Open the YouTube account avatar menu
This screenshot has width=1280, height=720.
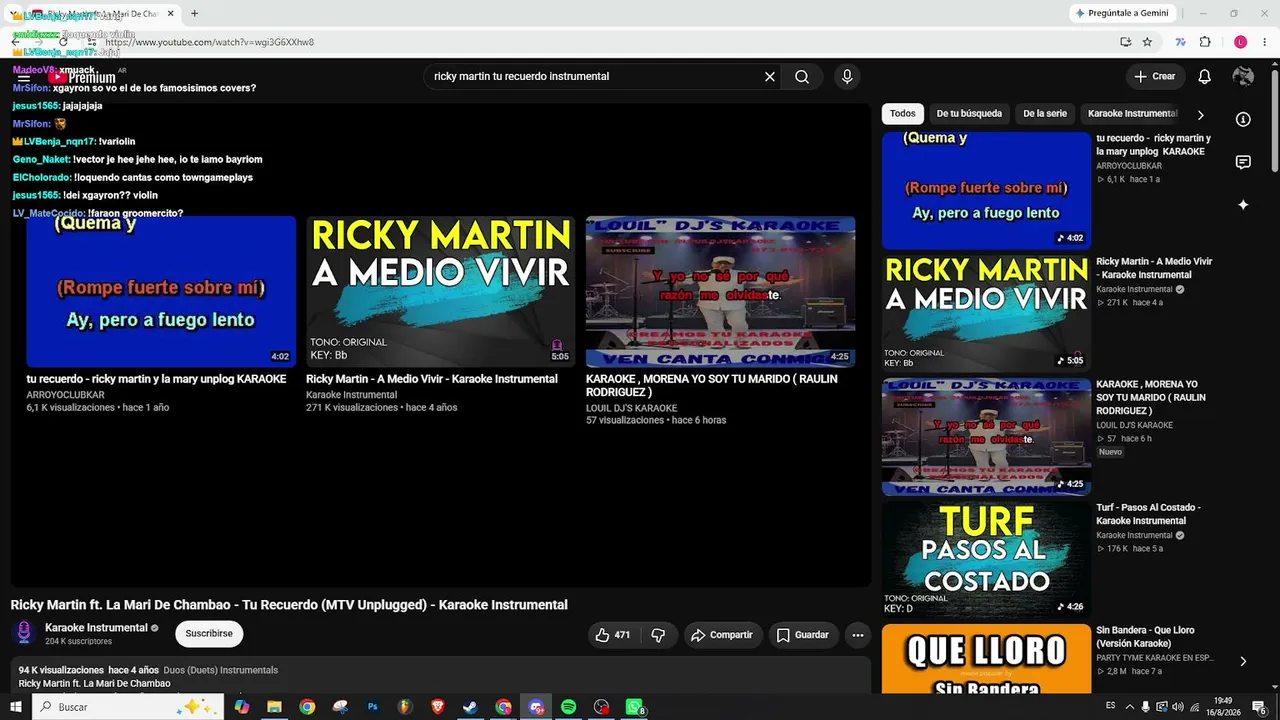[1243, 77]
